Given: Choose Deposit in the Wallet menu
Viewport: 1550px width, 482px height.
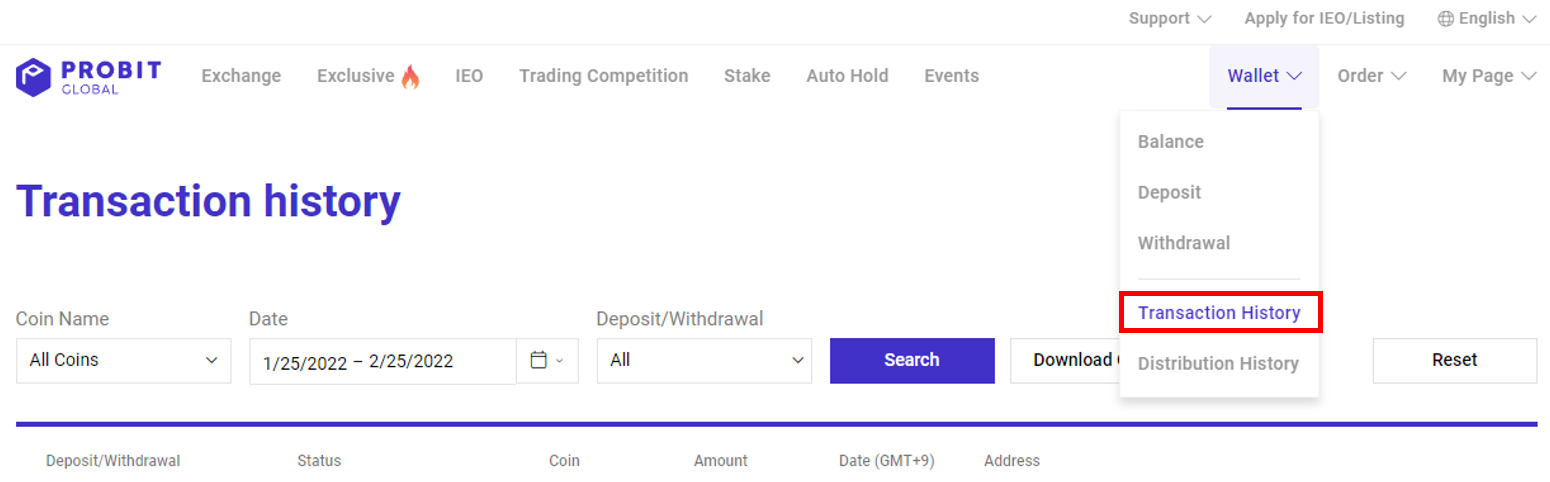Looking at the screenshot, I should (1169, 192).
